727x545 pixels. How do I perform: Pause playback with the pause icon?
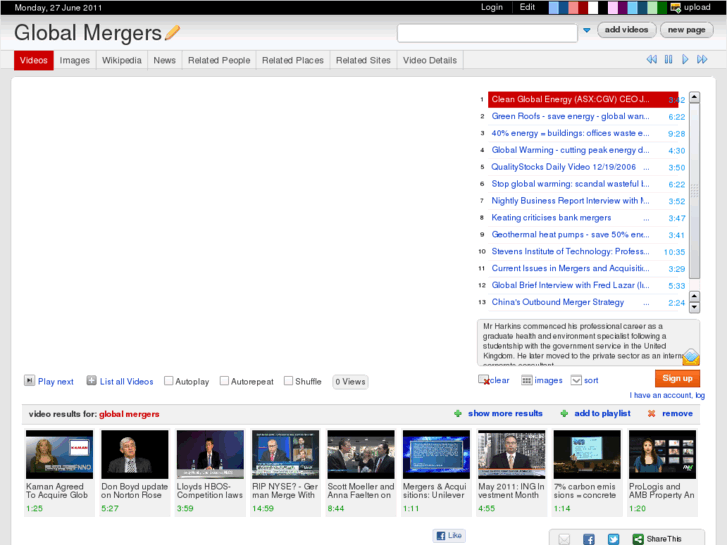[669, 59]
